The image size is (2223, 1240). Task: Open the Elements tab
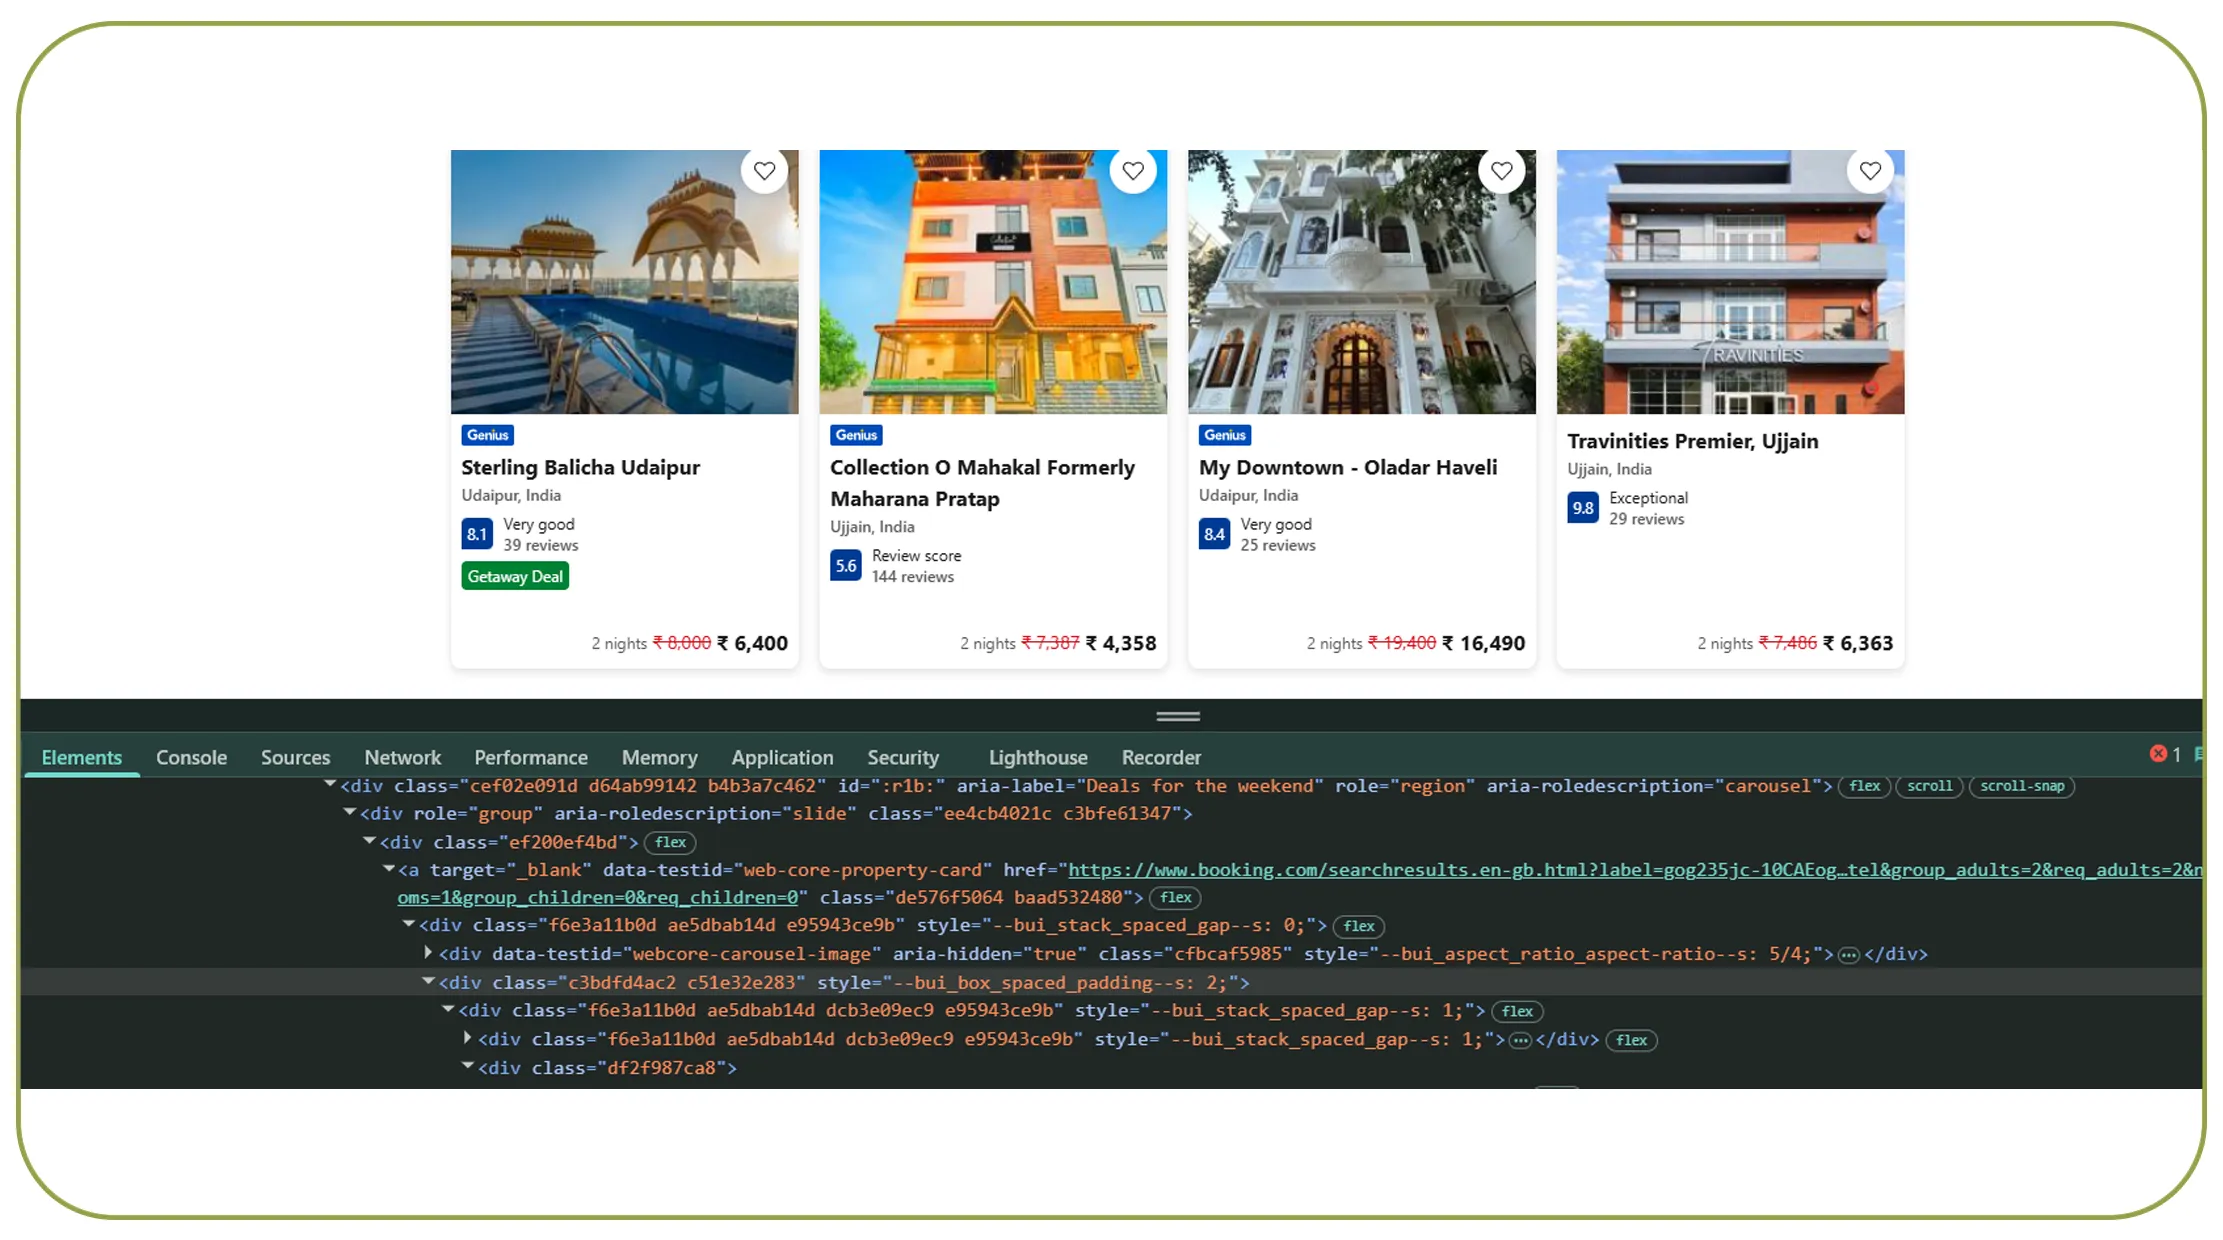81,757
